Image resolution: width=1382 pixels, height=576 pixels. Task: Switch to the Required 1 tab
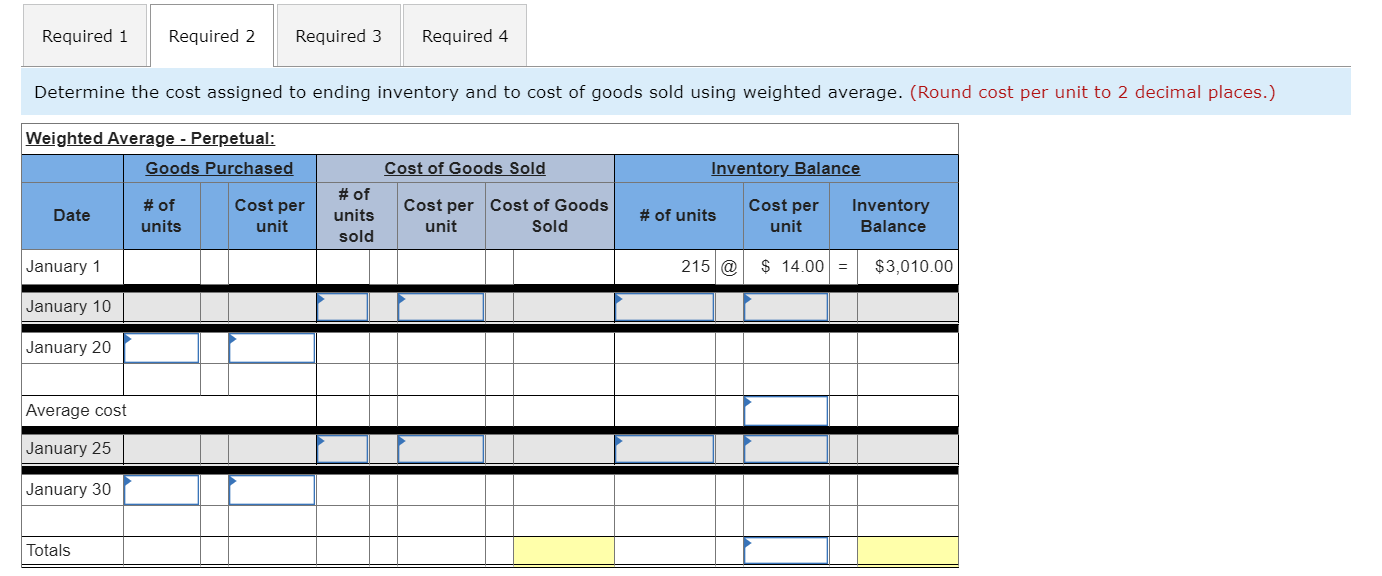click(x=84, y=35)
